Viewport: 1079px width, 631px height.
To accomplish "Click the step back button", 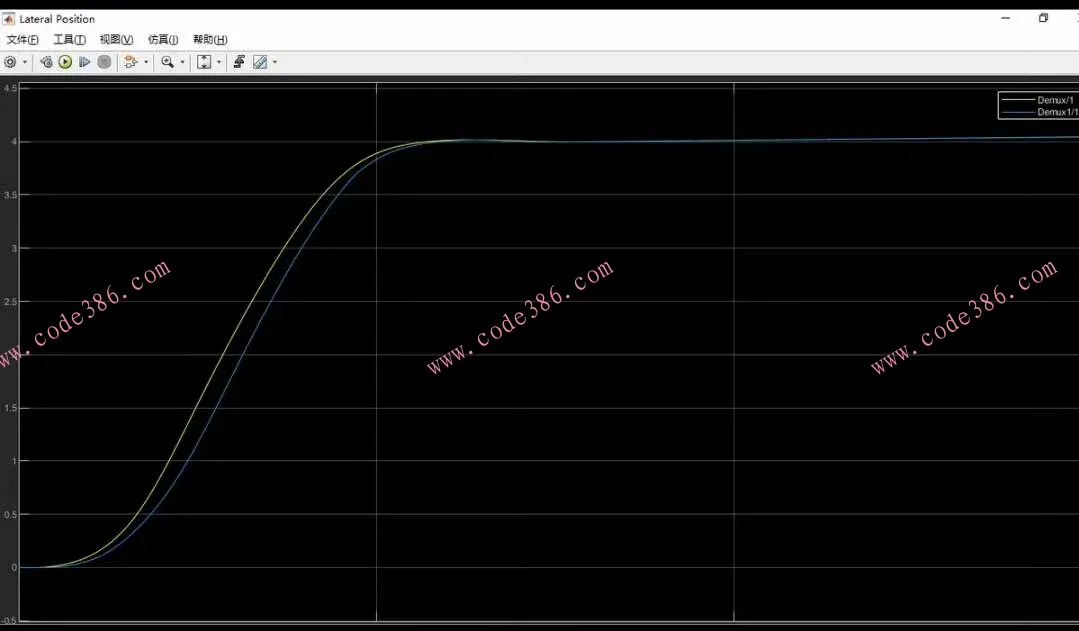I will click(x=46, y=62).
